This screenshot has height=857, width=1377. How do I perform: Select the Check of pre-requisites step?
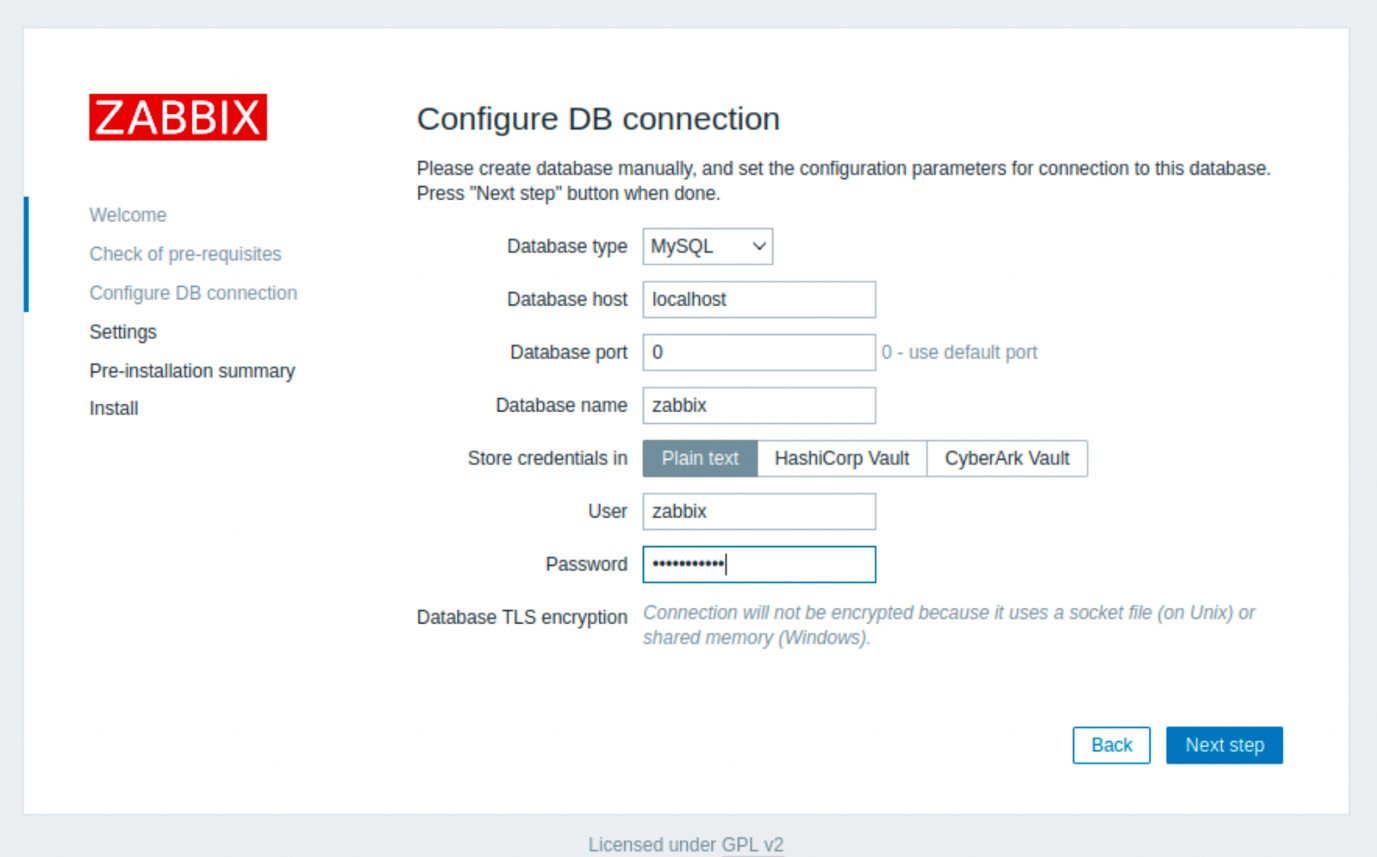tap(185, 254)
